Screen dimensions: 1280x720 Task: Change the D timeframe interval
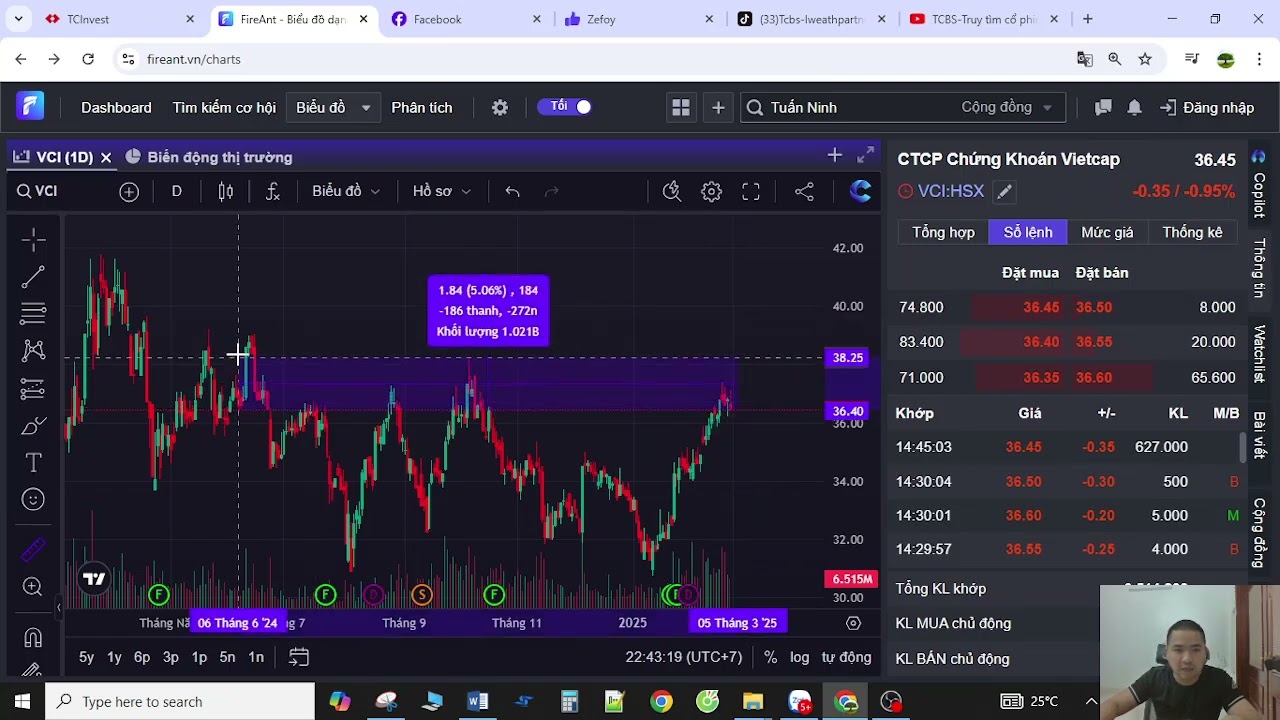[x=176, y=191]
